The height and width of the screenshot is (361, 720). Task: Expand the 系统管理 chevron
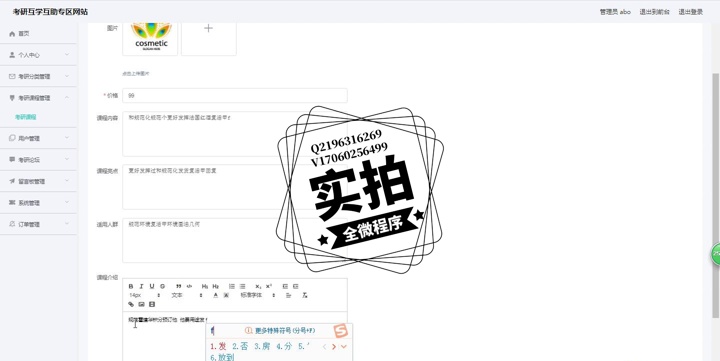pyautogui.click(x=67, y=203)
